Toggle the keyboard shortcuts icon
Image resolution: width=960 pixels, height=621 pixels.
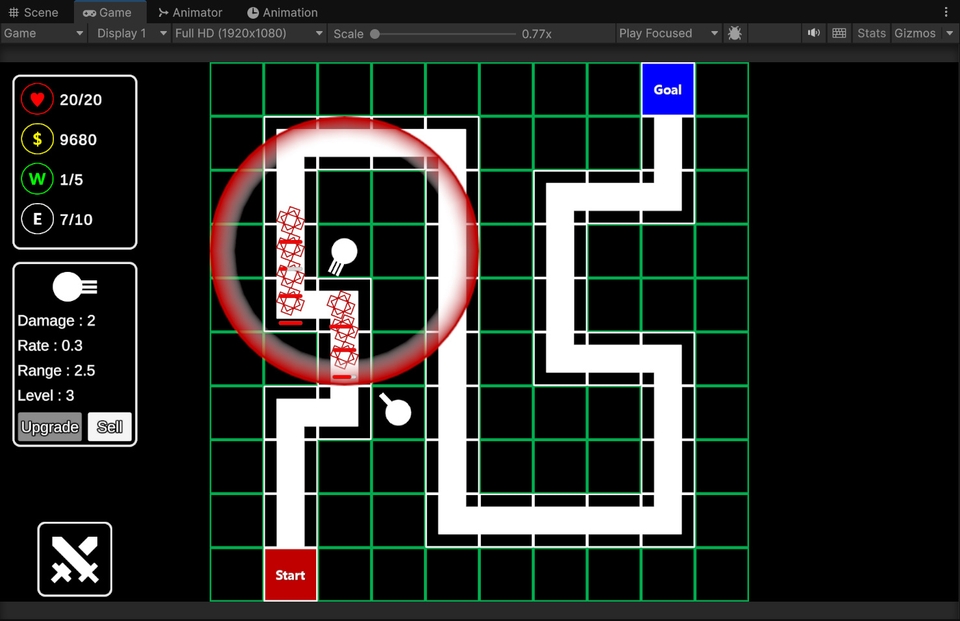point(839,33)
